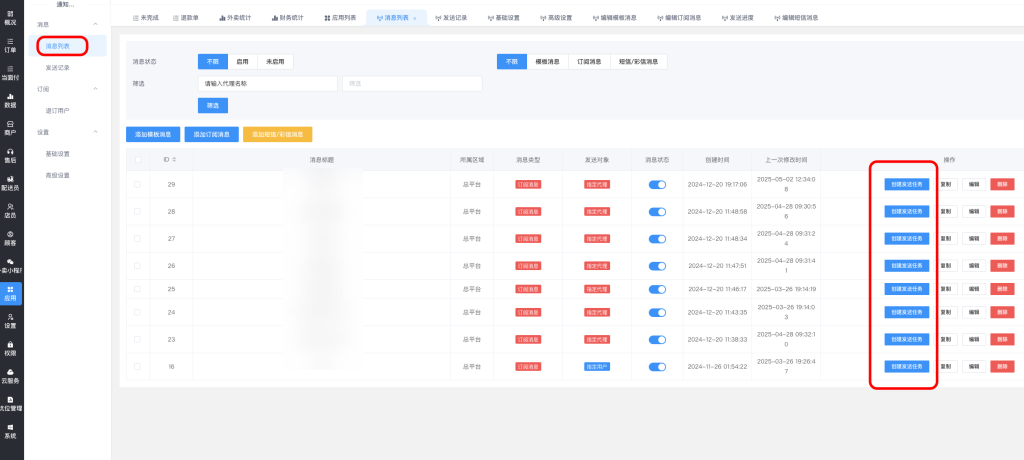Collapse the 消息 section in the submenu
The height and width of the screenshot is (460, 1024).
coord(95,23)
